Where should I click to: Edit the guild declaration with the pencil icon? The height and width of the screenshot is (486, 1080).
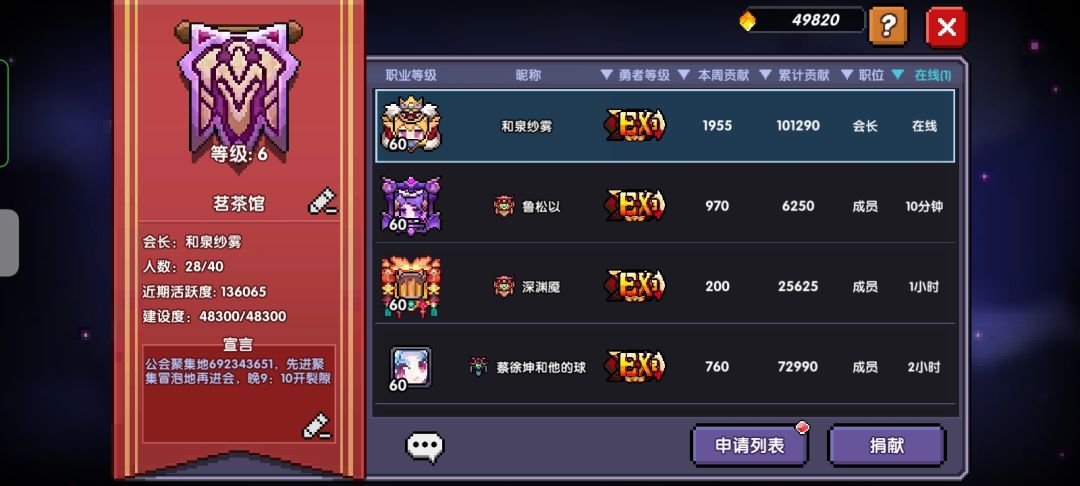click(x=317, y=426)
